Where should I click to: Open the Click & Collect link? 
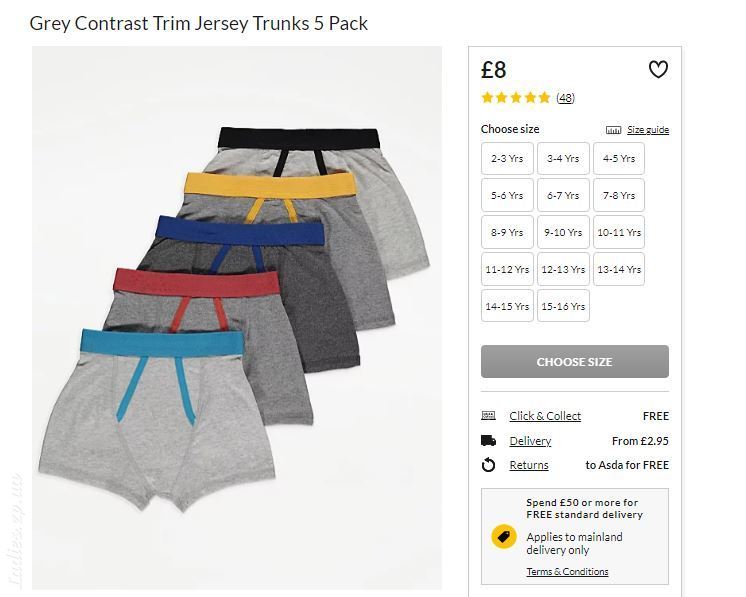545,416
